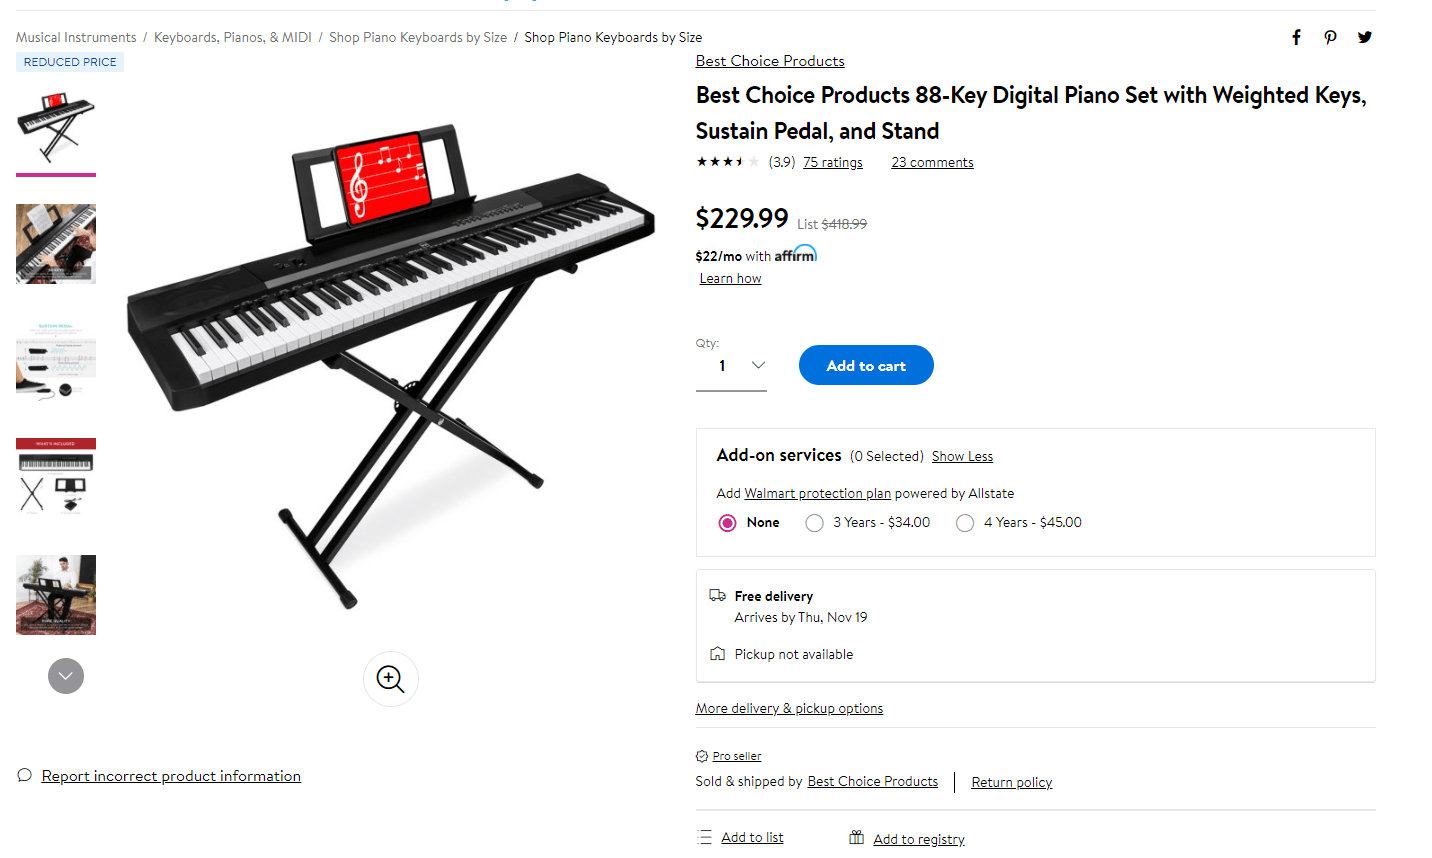Click the Add to registry gift icon

click(856, 837)
